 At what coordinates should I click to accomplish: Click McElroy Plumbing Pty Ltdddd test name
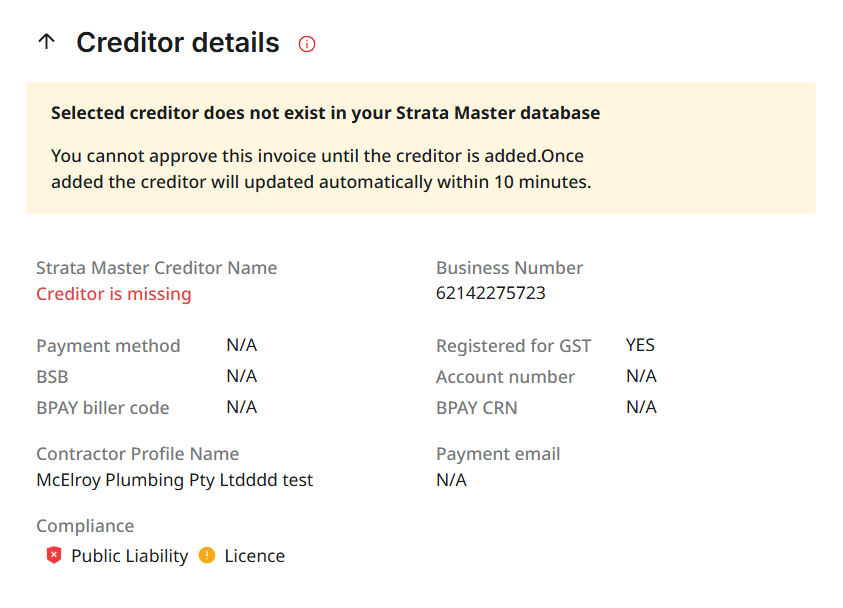(174, 480)
